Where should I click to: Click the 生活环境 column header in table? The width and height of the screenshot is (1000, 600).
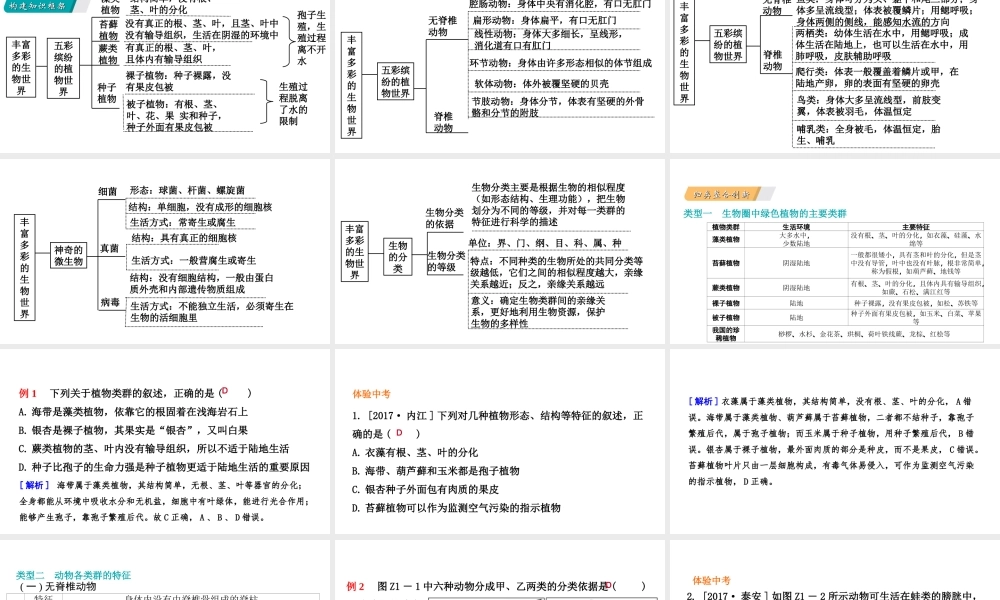click(796, 227)
